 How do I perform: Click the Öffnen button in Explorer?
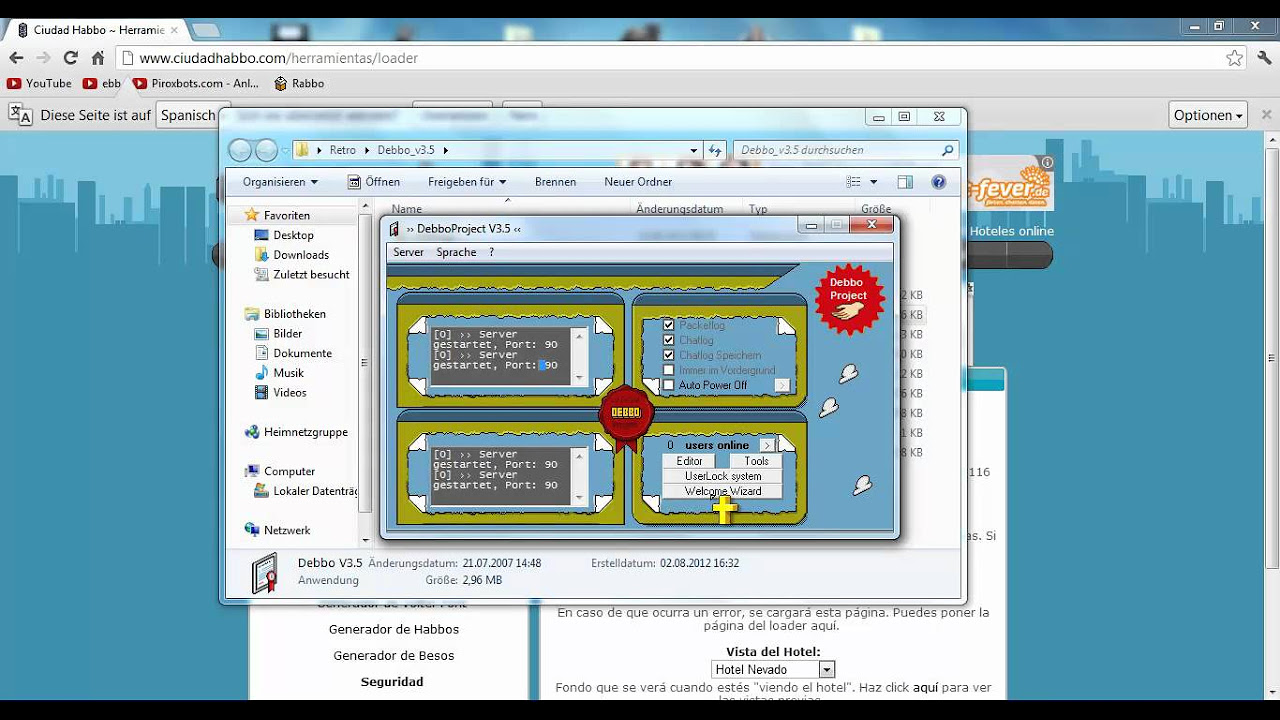tap(374, 182)
